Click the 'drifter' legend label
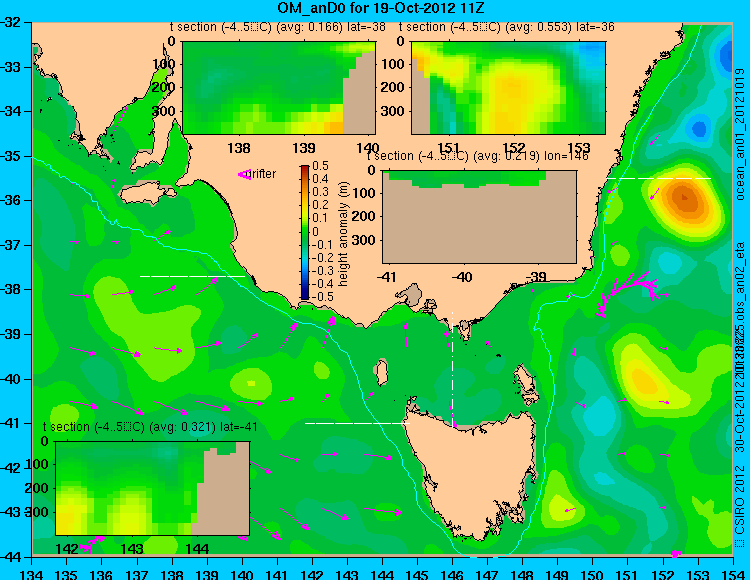 pyautogui.click(x=262, y=174)
